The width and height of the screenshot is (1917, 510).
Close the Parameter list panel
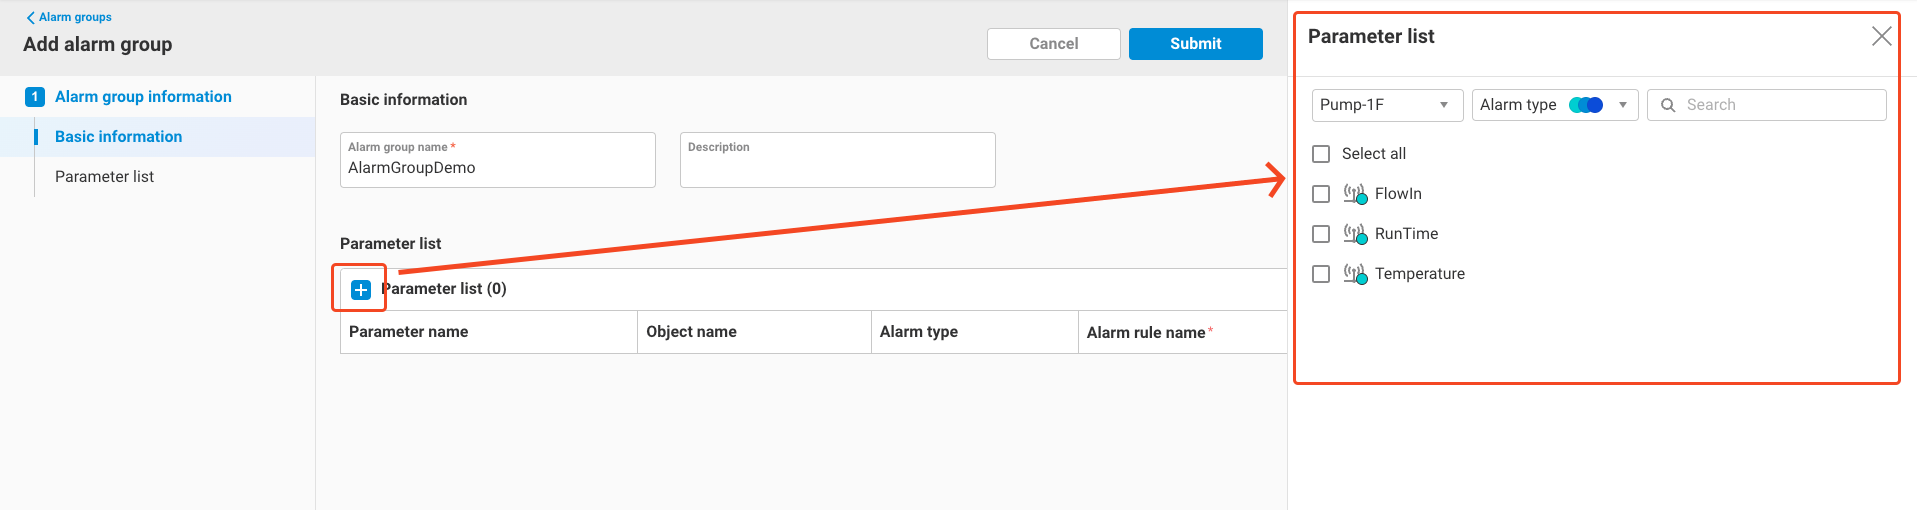pos(1881,37)
